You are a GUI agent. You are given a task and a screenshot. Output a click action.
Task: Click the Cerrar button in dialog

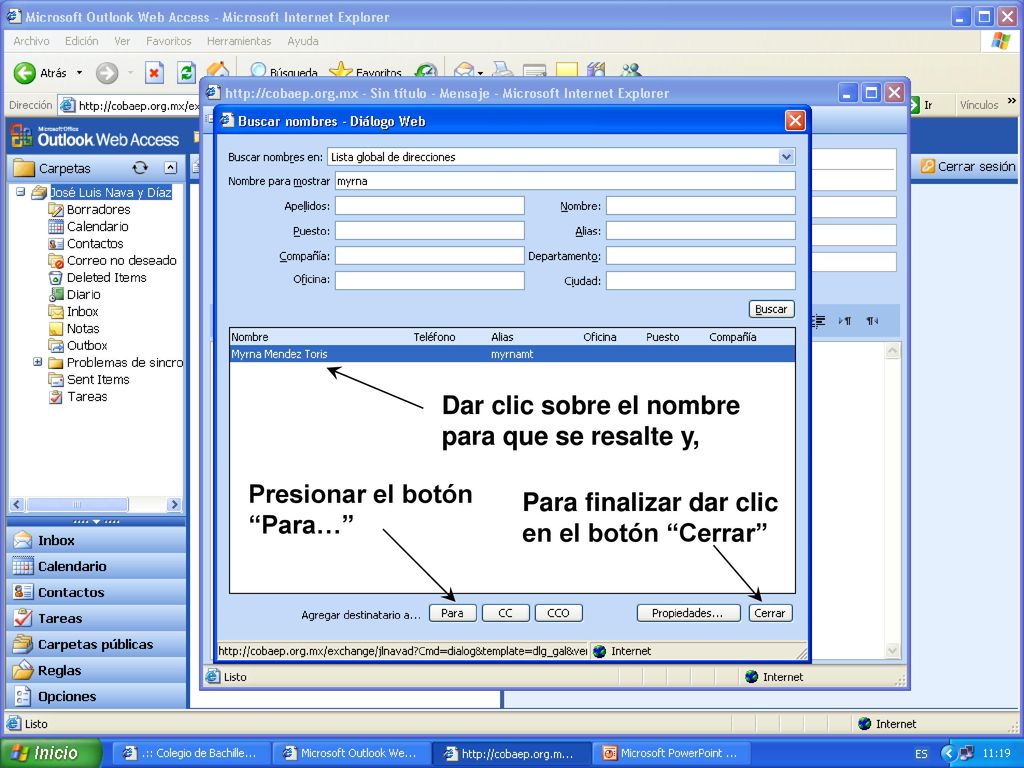click(770, 613)
